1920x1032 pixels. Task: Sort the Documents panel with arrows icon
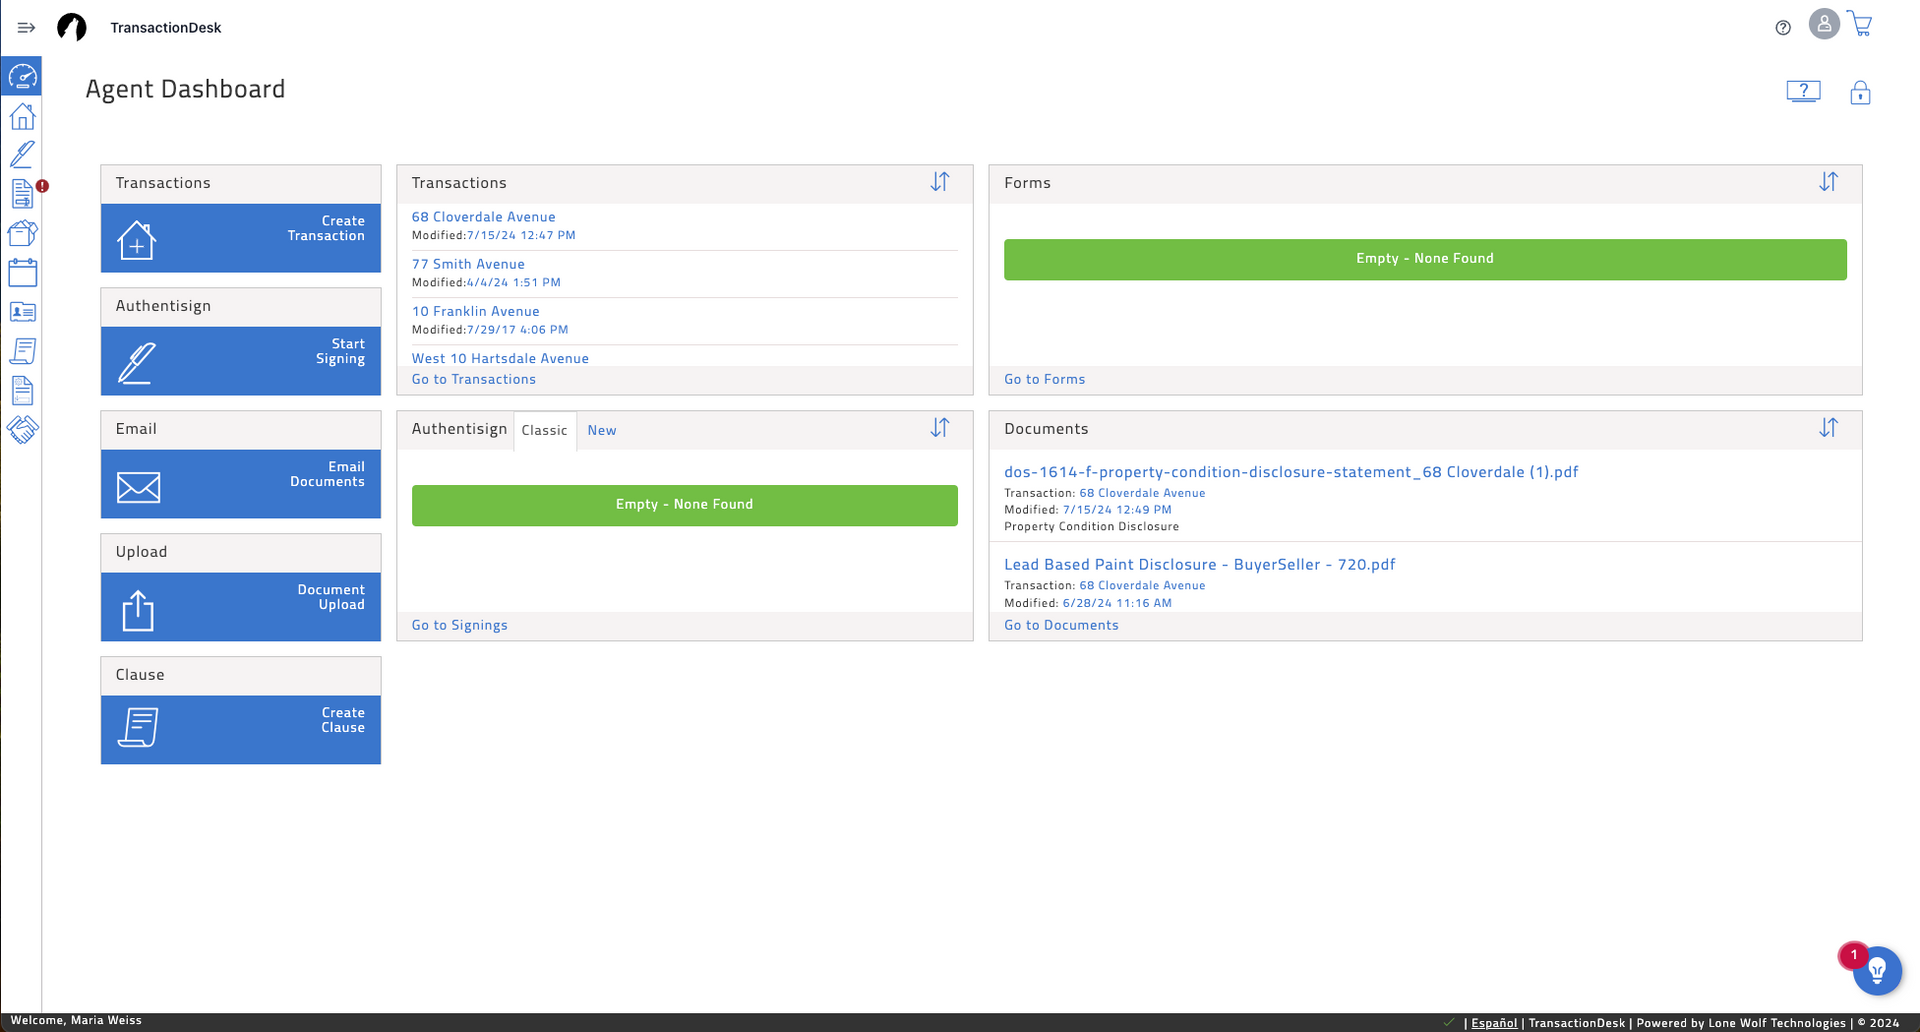click(x=1828, y=428)
